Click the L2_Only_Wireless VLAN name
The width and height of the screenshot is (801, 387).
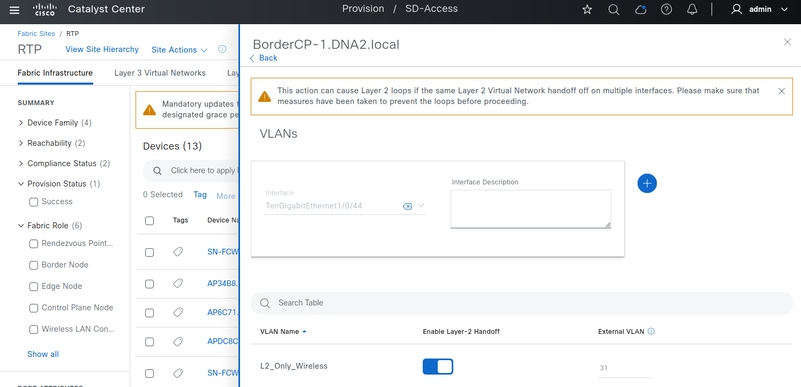pos(294,366)
